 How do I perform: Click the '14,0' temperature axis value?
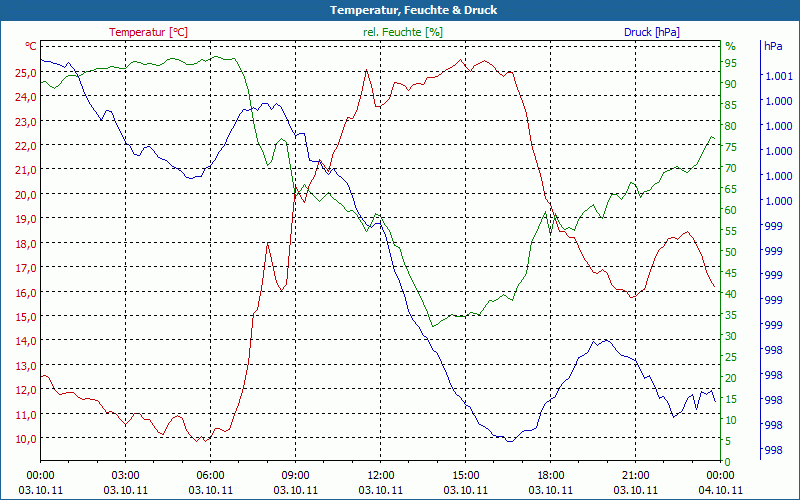pyautogui.click(x=26, y=341)
